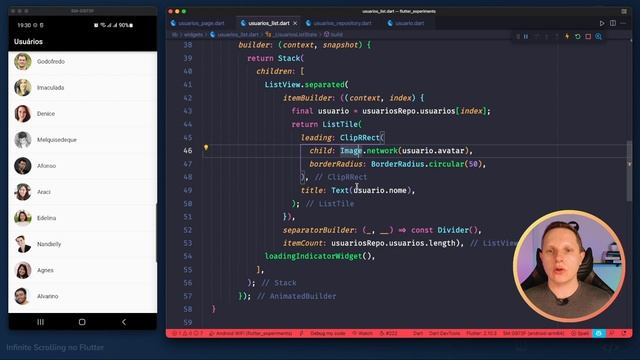Tap Godofredo in the phone user list
This screenshot has height=360, width=640.
point(83,62)
